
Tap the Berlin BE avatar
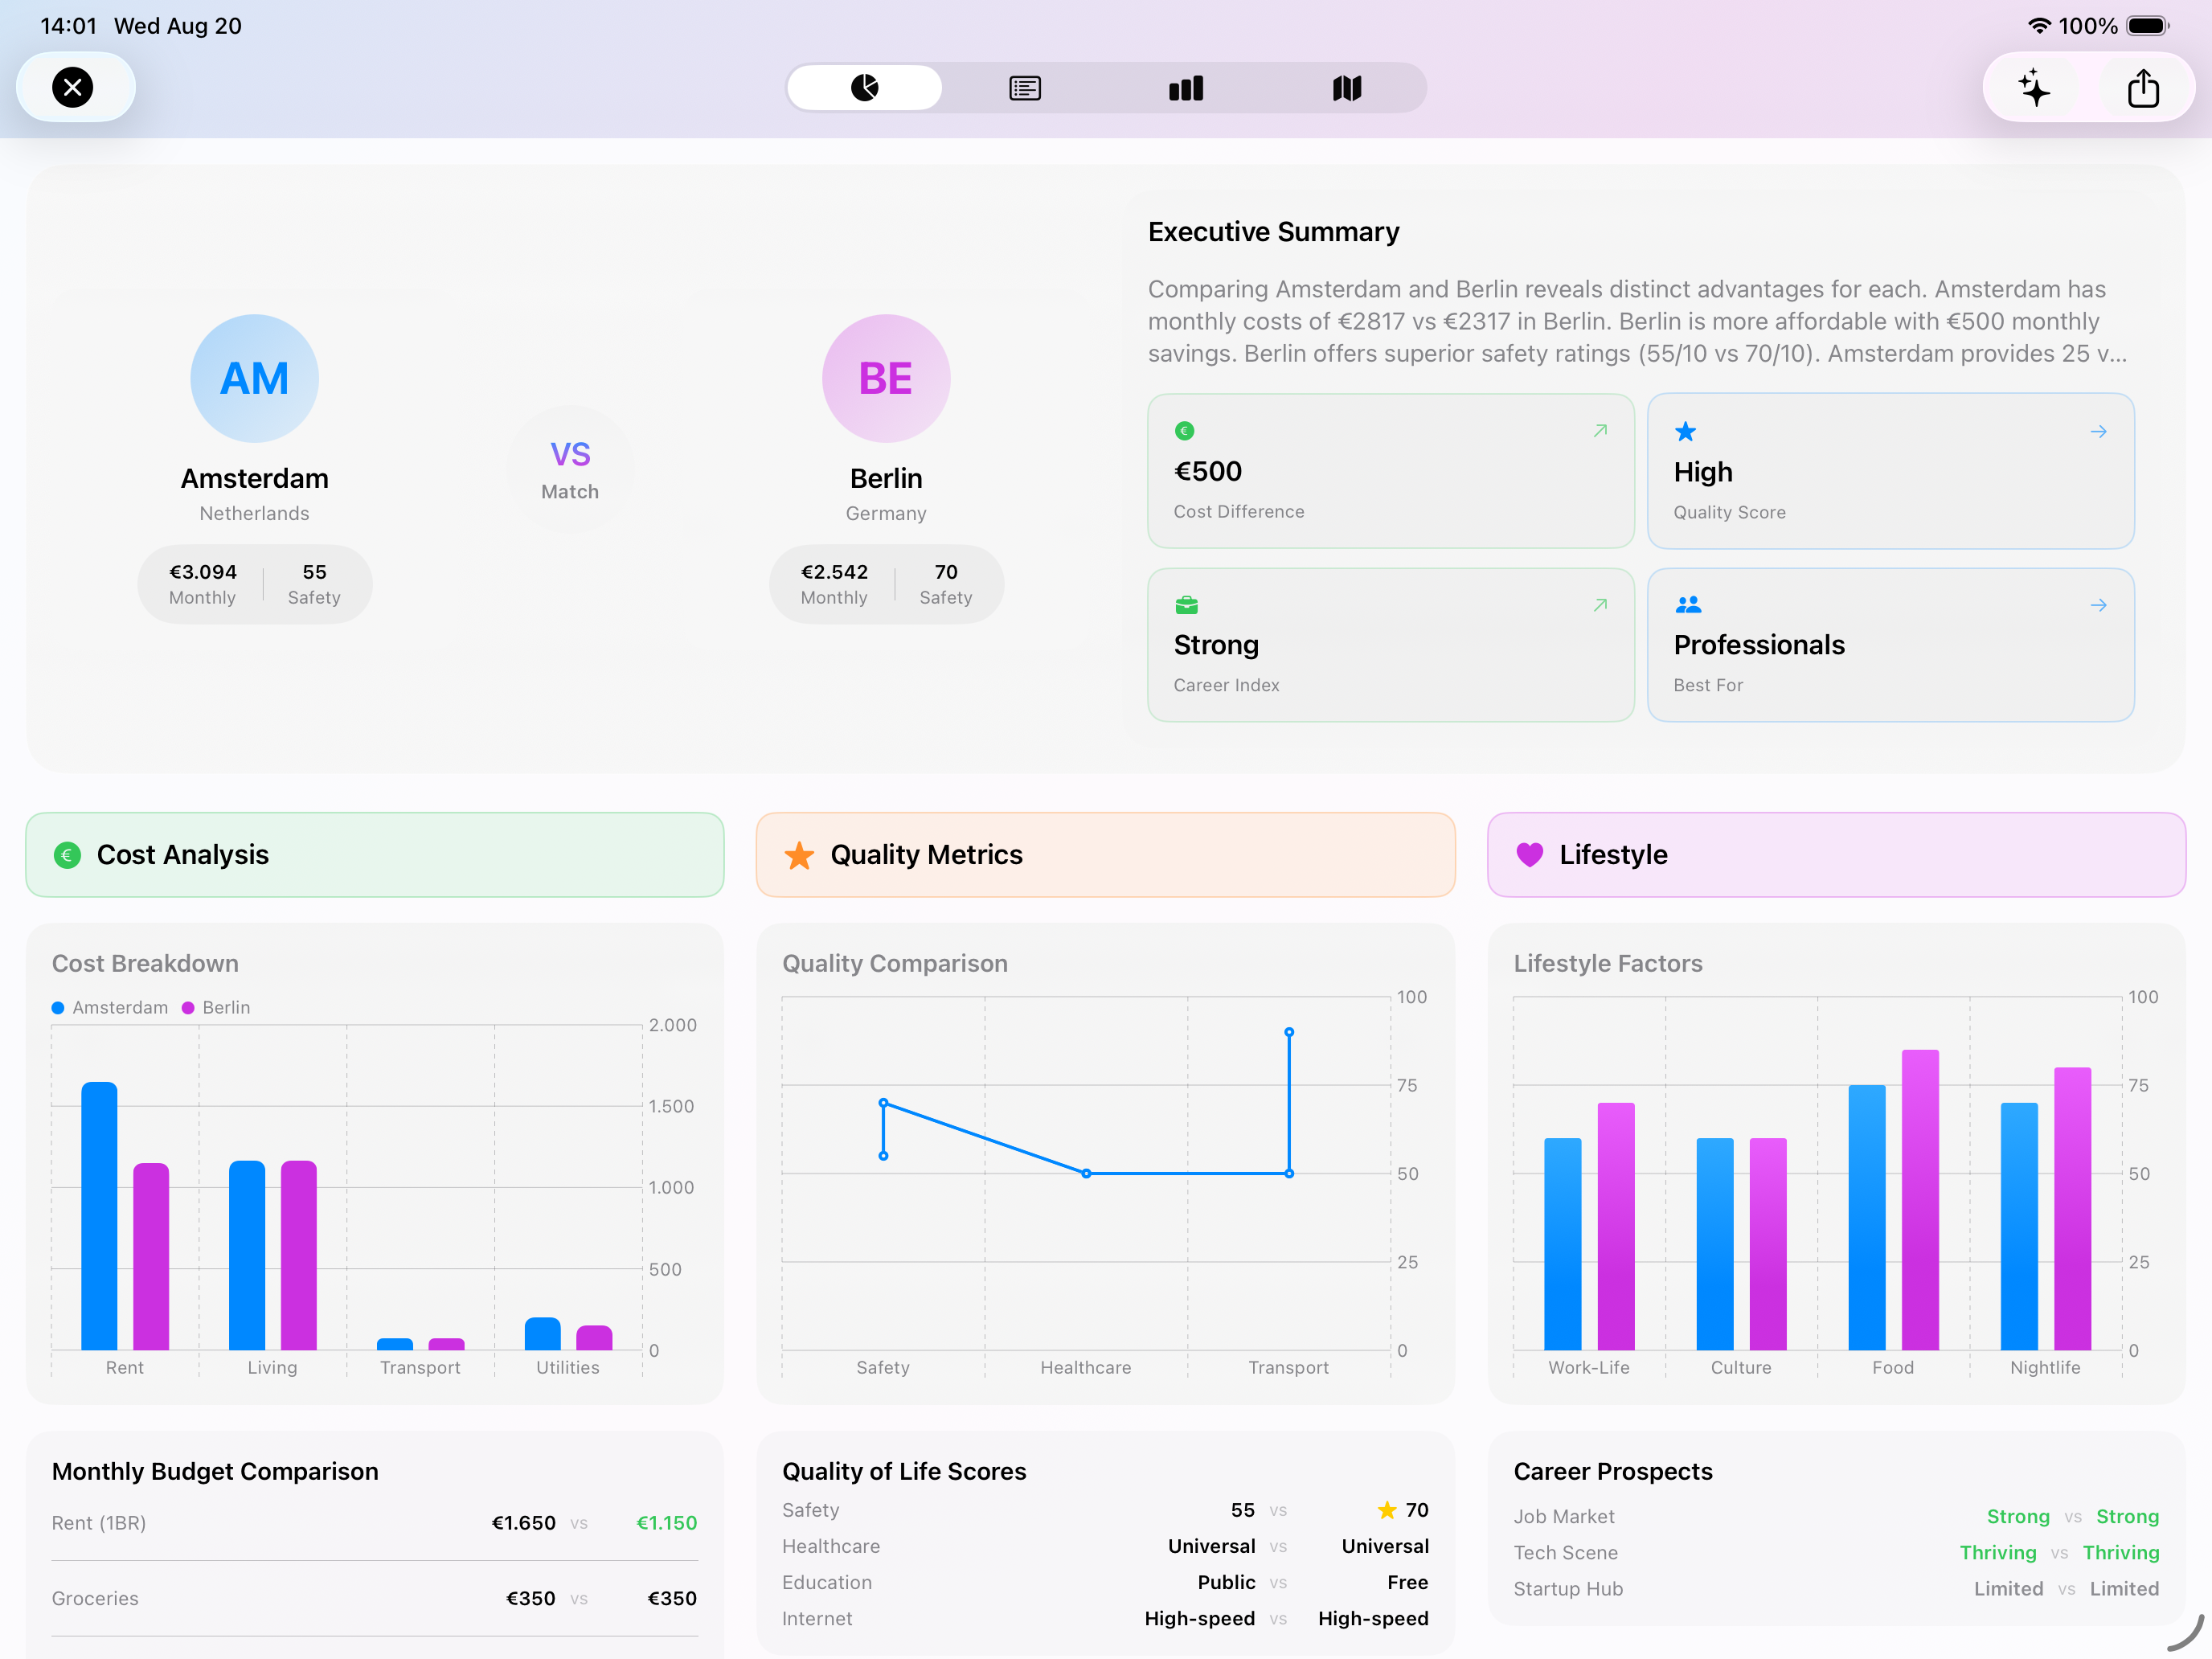point(885,378)
